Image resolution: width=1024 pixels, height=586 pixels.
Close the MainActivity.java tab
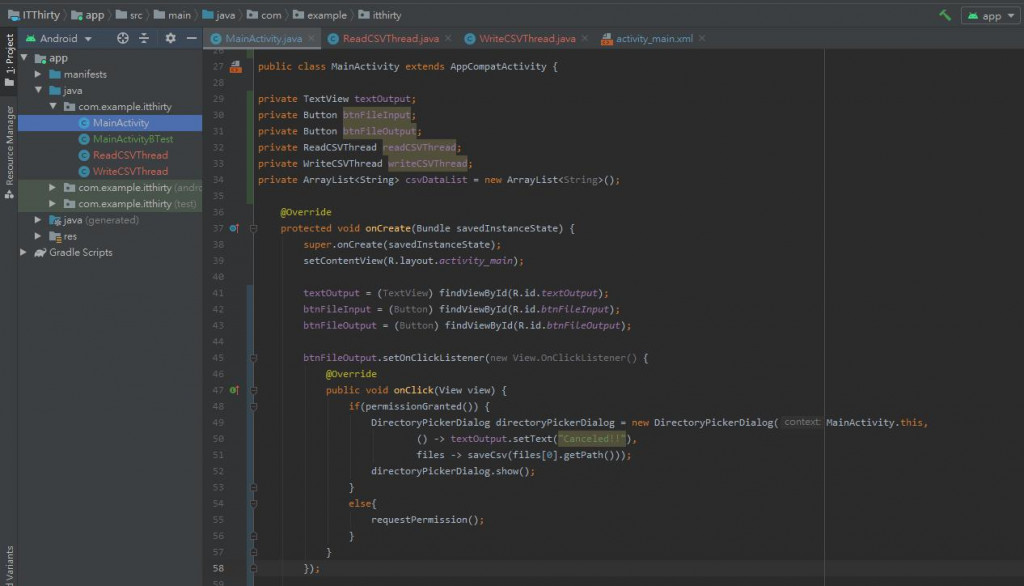(310, 39)
